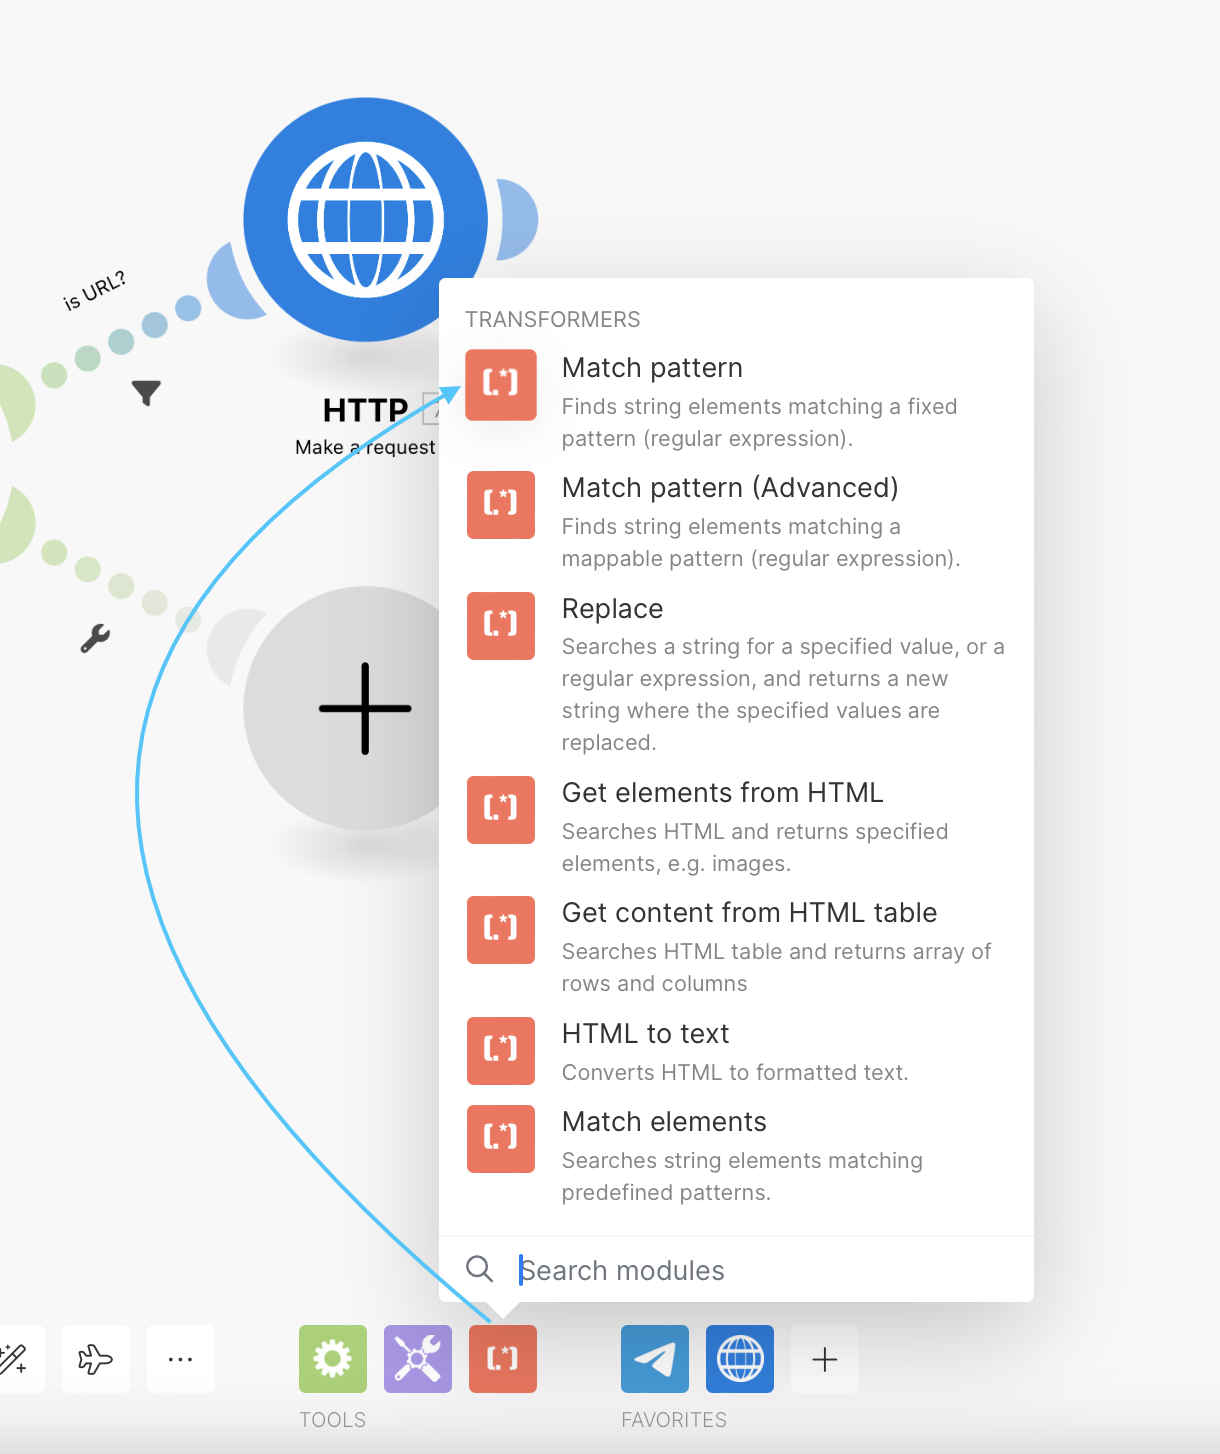Add a new favorite with the plus button
This screenshot has width=1220, height=1454.
tap(824, 1359)
